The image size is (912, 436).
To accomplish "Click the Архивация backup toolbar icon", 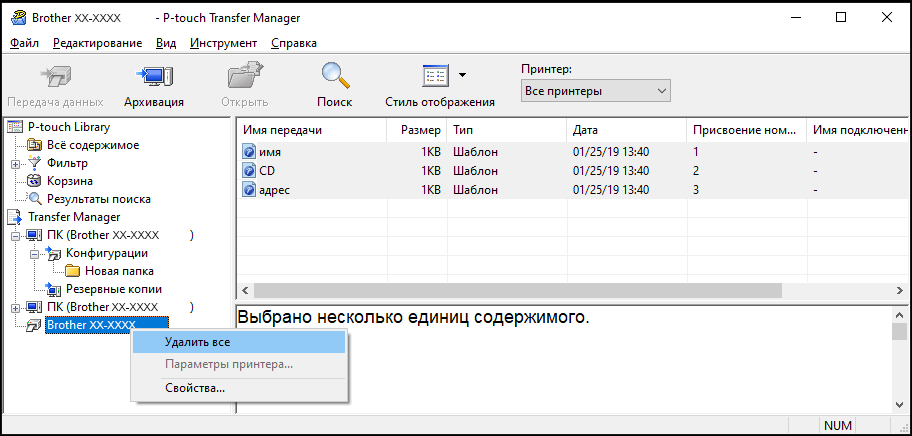I will pyautogui.click(x=154, y=76).
